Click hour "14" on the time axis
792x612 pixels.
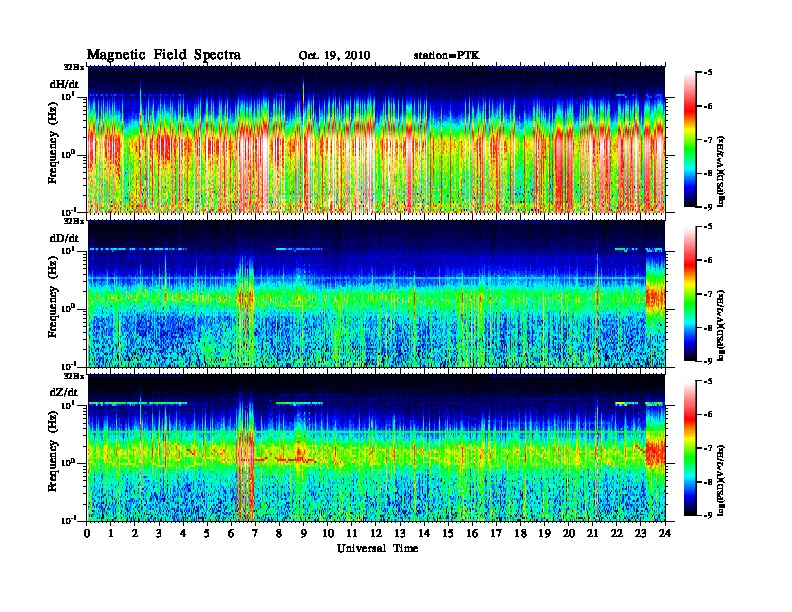tap(424, 533)
